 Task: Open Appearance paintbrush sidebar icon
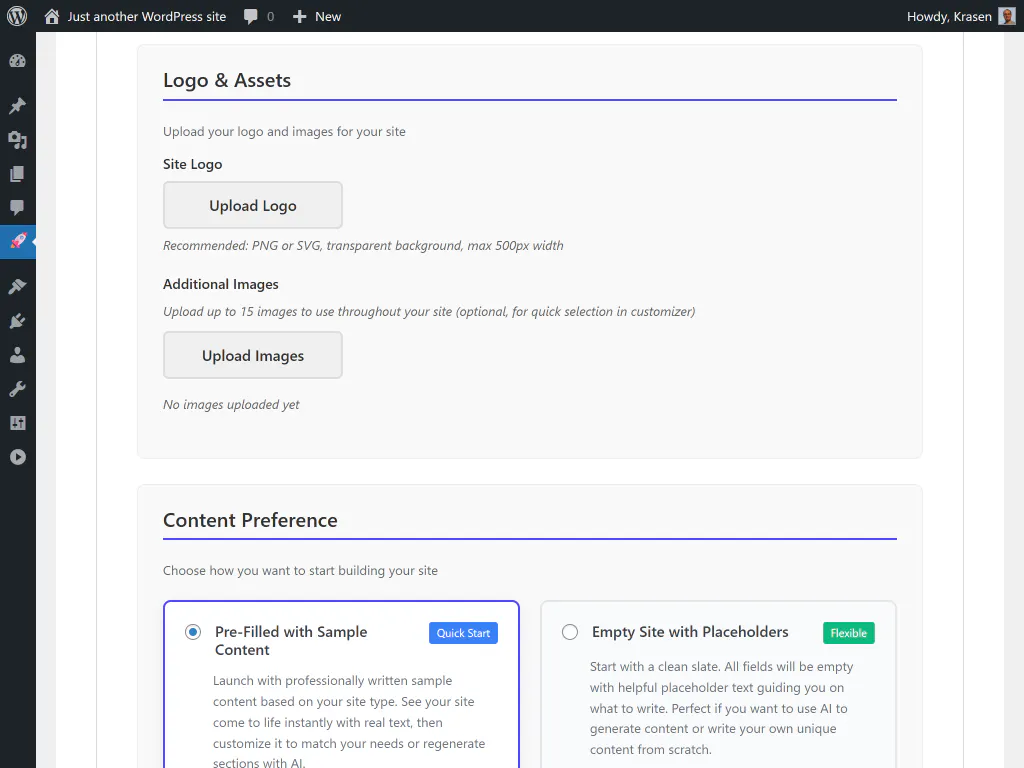(x=18, y=286)
